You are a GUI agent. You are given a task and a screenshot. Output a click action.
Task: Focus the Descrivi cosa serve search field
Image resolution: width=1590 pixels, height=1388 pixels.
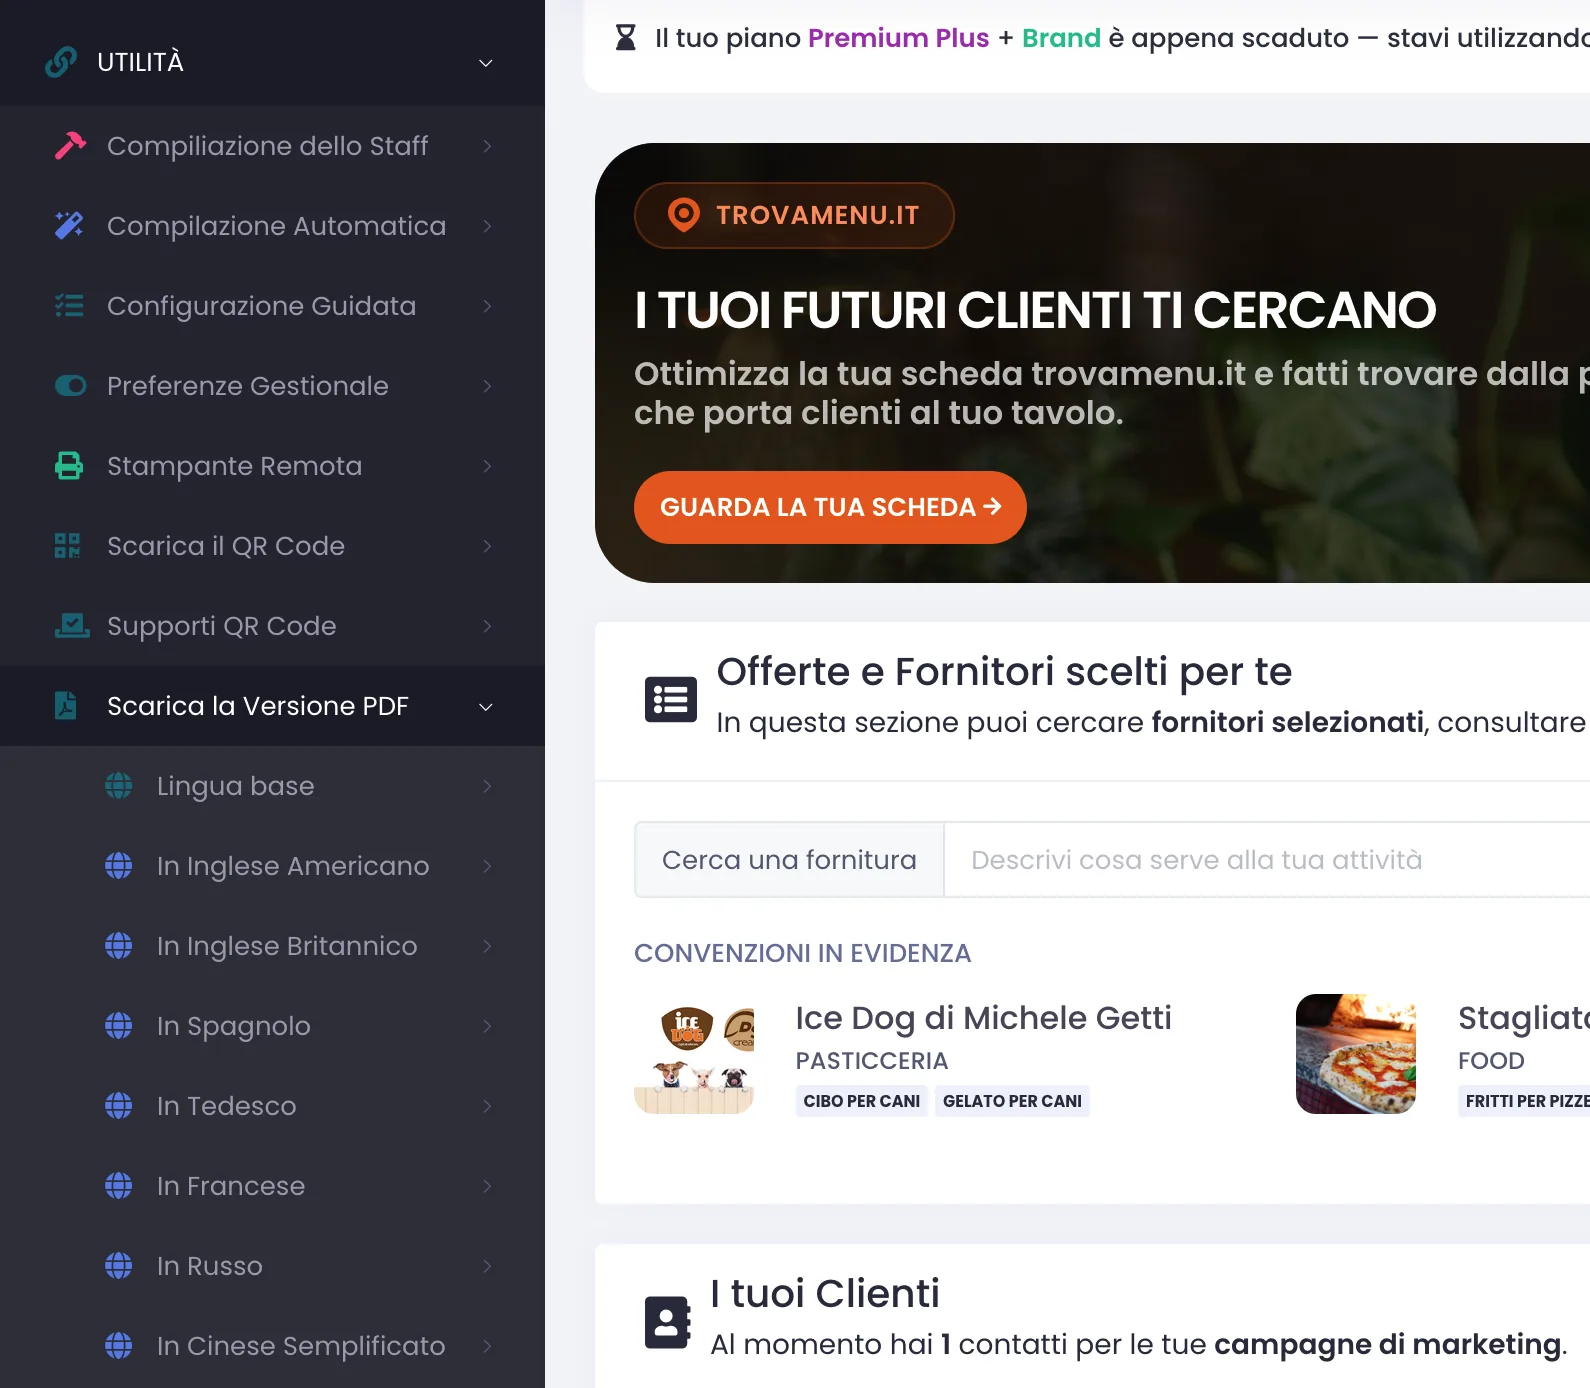1267,860
